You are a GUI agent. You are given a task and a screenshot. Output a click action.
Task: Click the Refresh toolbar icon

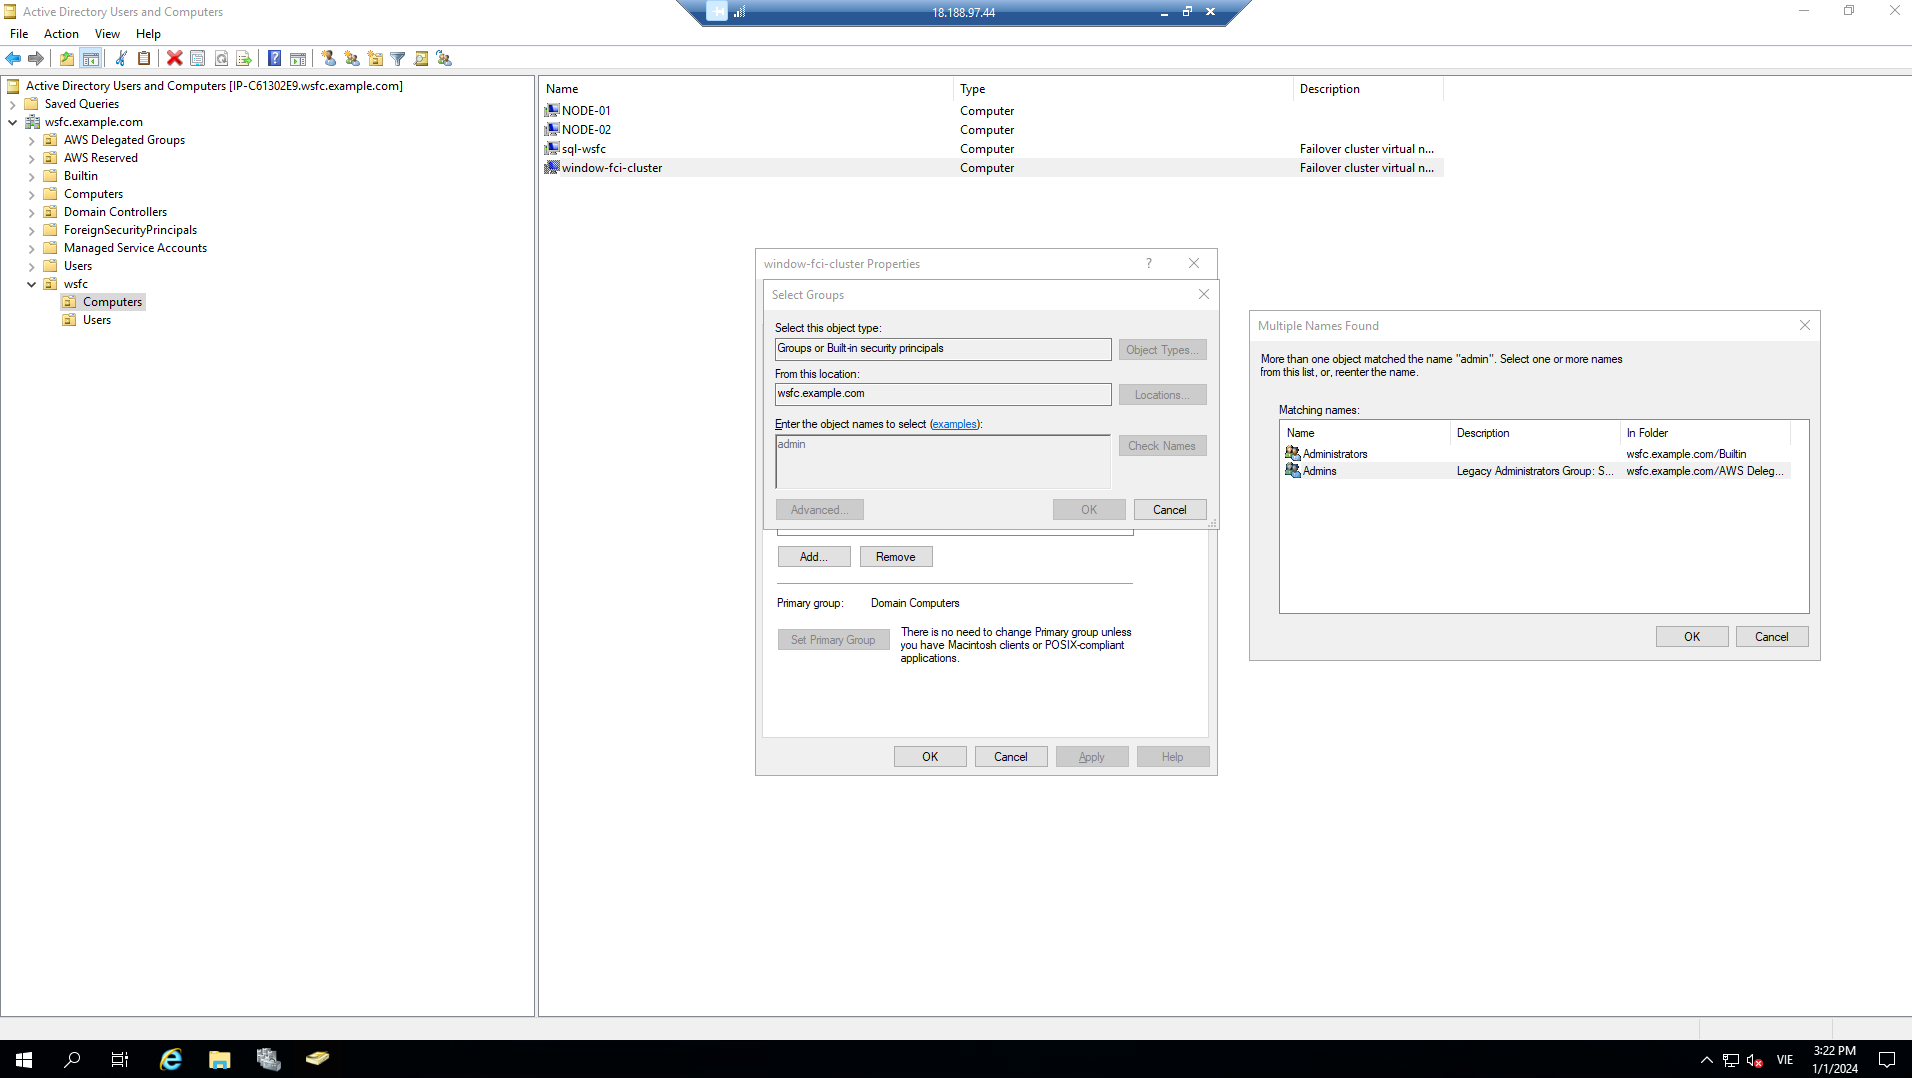click(x=222, y=58)
